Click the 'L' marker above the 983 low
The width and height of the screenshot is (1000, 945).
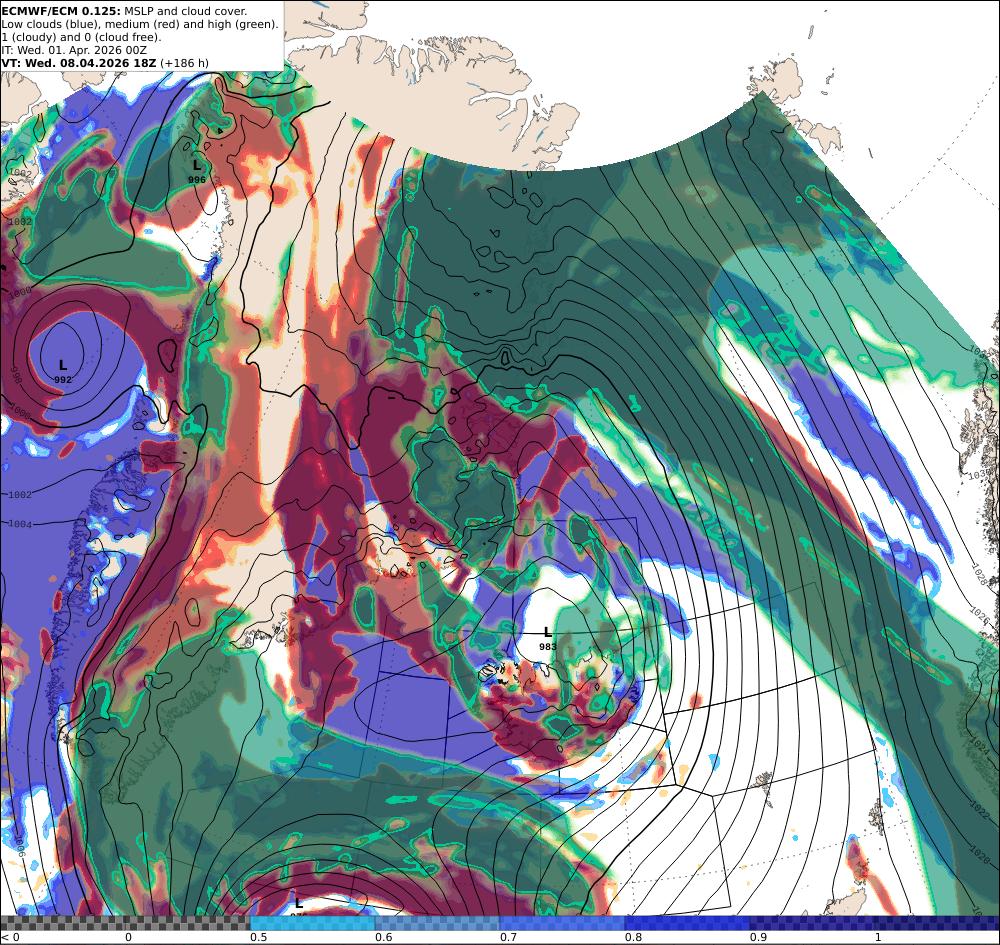(547, 632)
